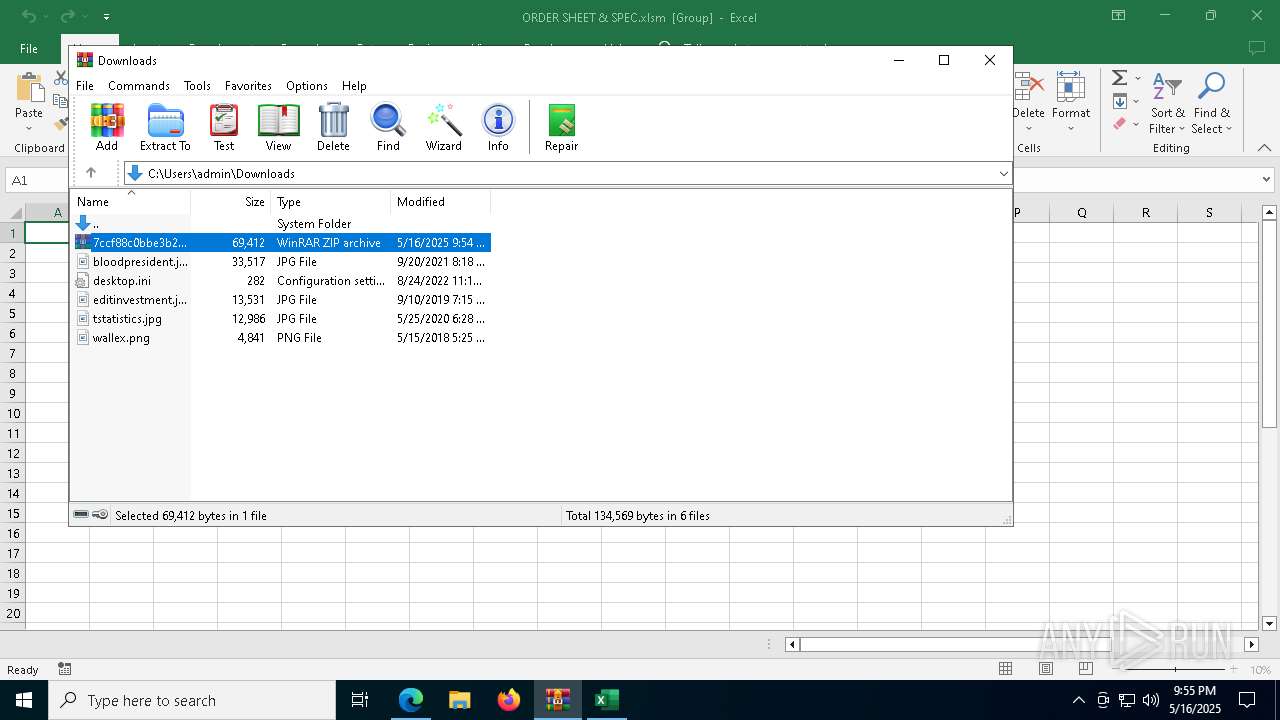Open the Options menu in WinRAR

[x=307, y=86]
